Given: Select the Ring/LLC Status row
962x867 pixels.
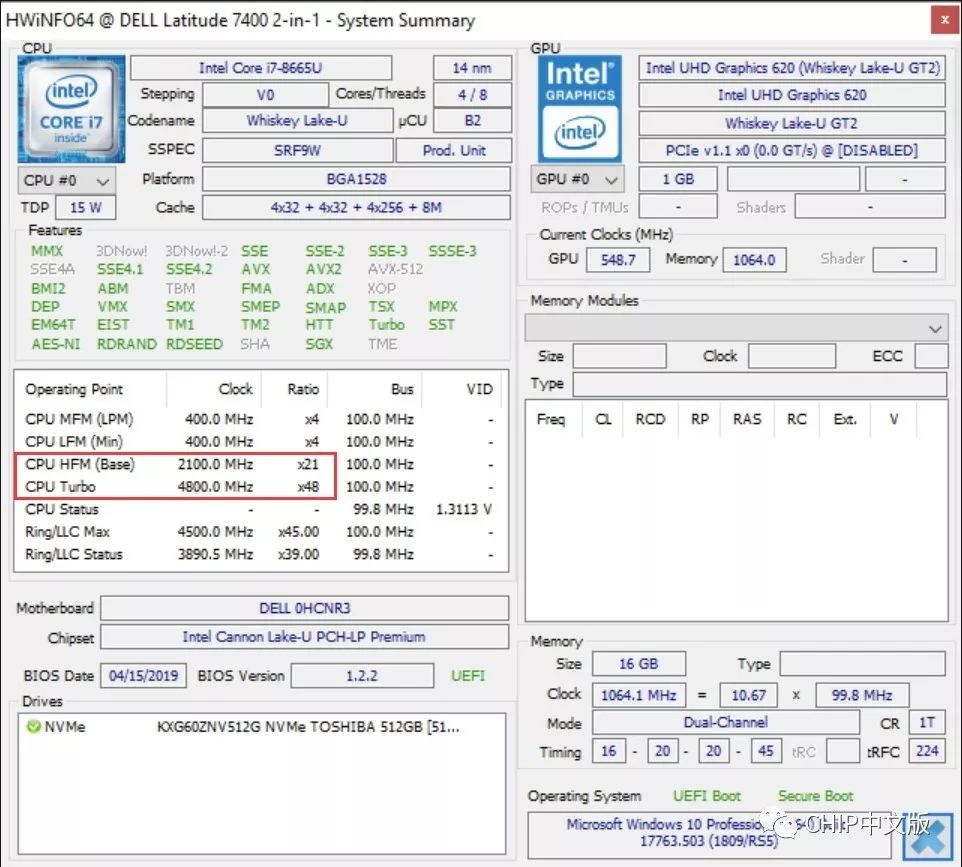Looking at the screenshot, I should pos(261,554).
